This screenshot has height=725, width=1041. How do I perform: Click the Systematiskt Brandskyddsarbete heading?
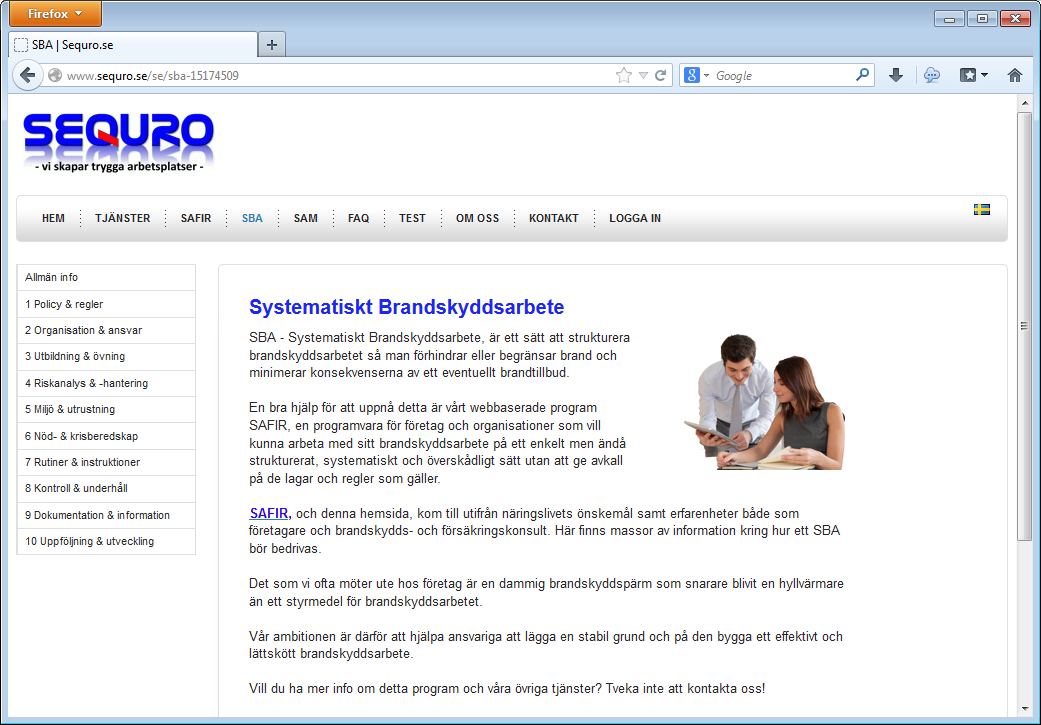point(406,307)
